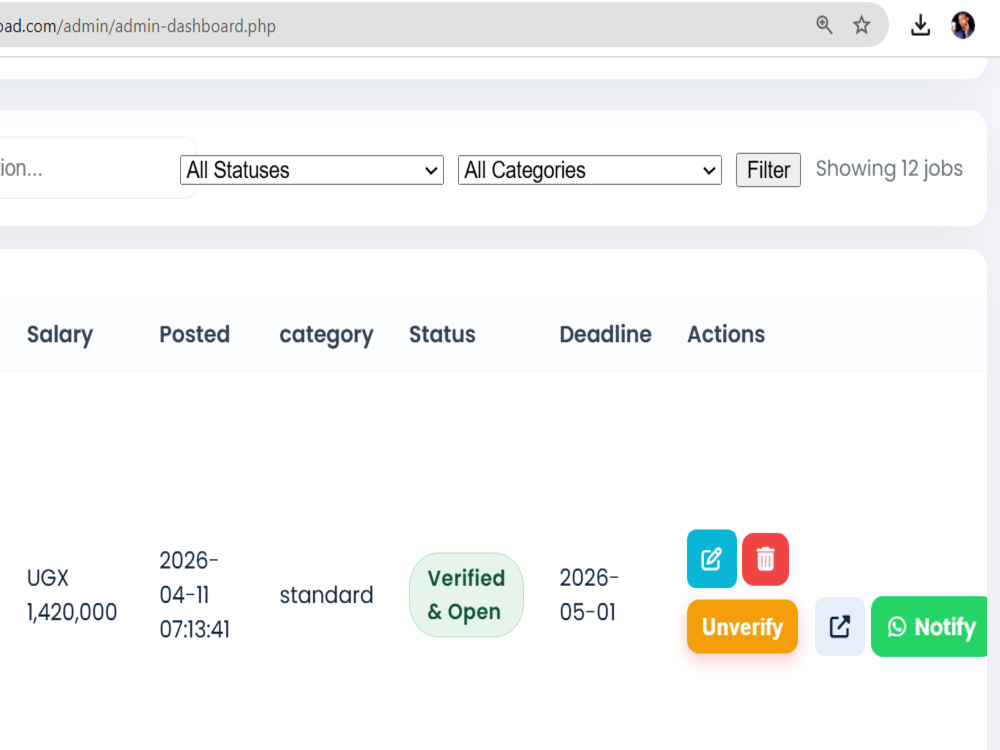Click the Posted column header
The width and height of the screenshot is (1000, 750).
tap(195, 334)
